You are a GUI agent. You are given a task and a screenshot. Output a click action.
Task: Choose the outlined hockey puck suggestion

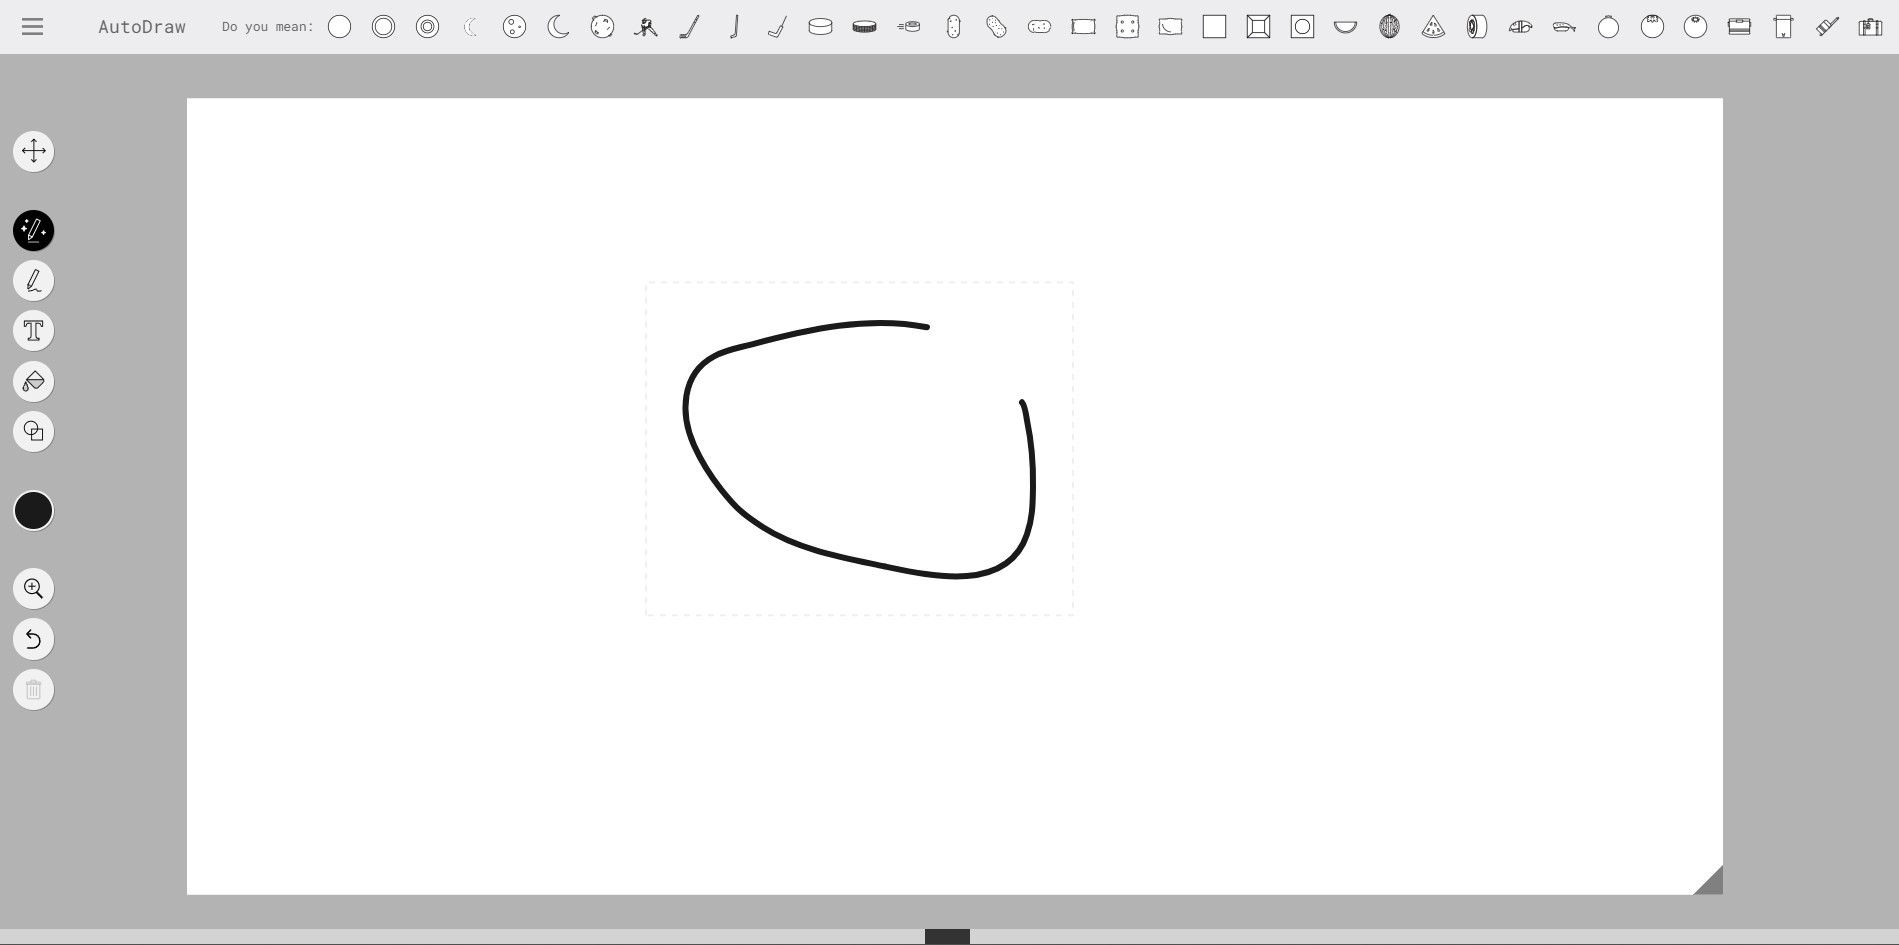pos(820,27)
